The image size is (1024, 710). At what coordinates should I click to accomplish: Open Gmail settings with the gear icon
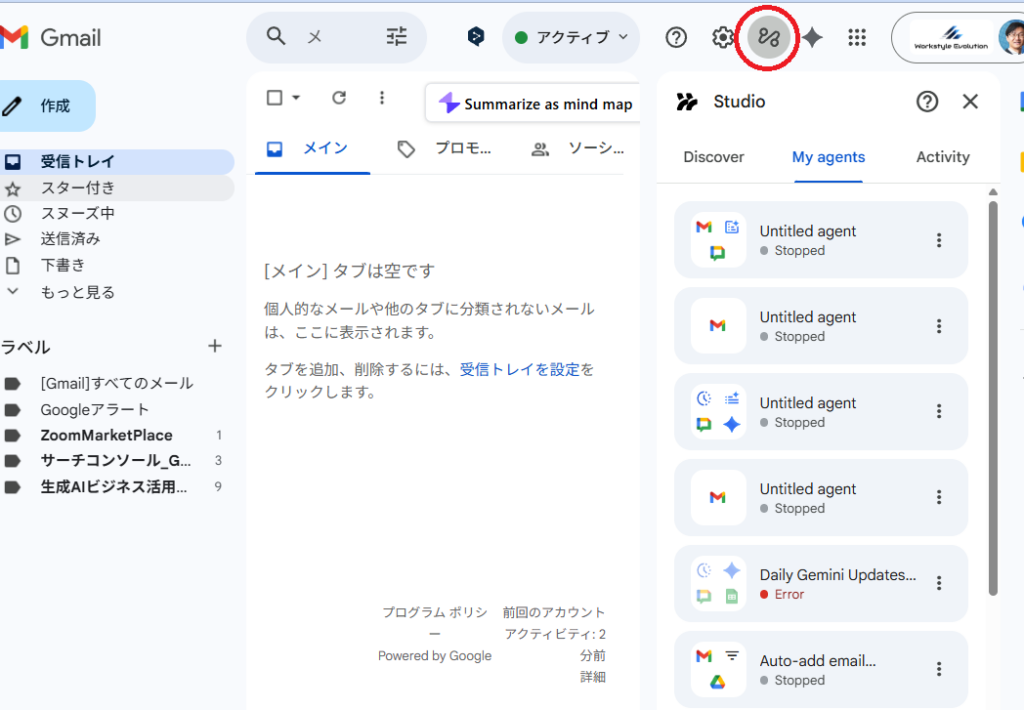click(723, 37)
